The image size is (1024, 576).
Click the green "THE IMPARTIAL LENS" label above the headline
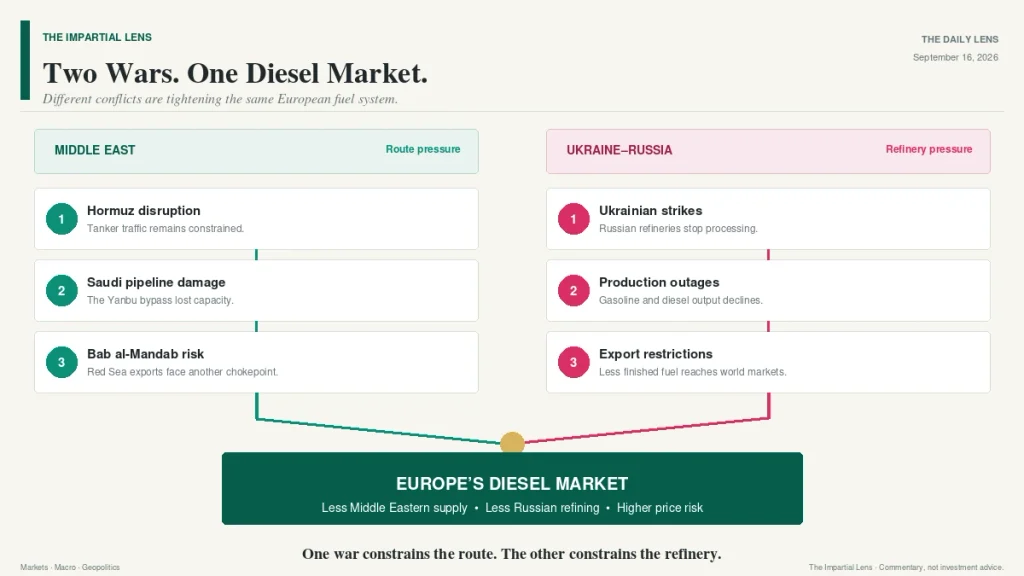pyautogui.click(x=97, y=37)
